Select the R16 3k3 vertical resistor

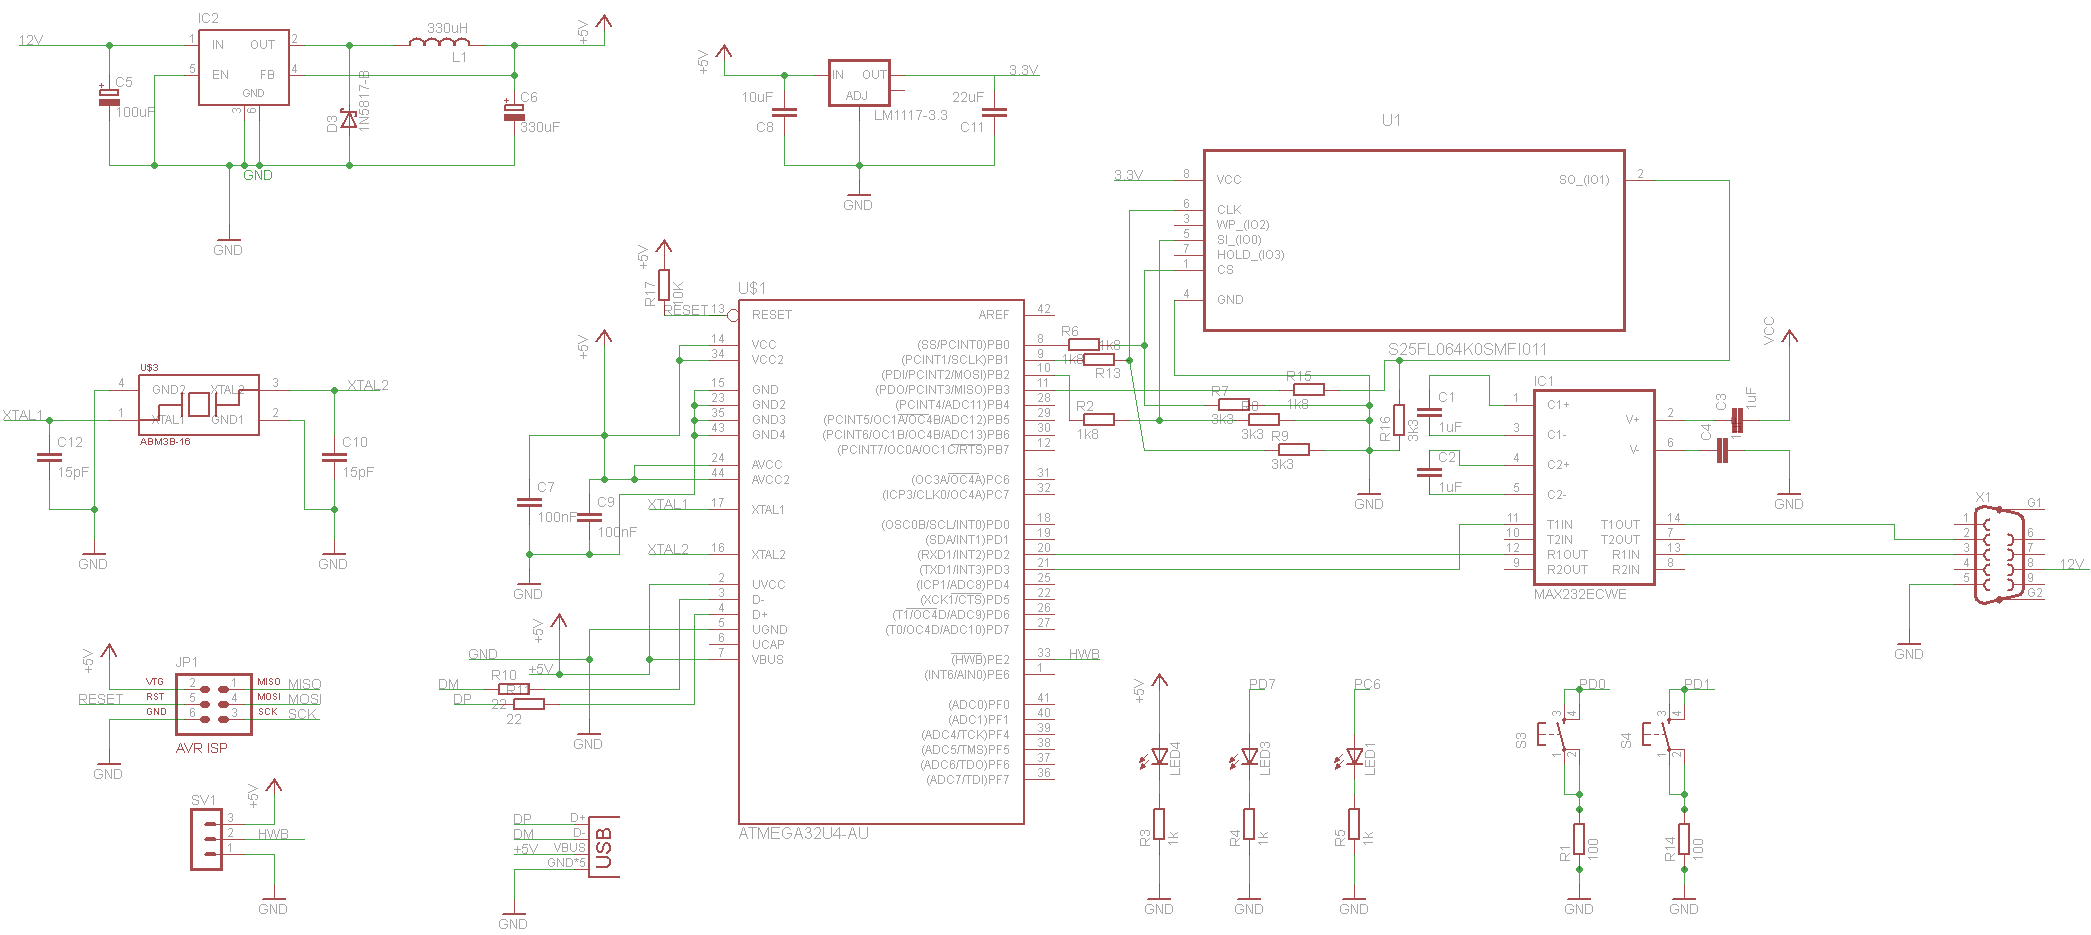point(1399,420)
